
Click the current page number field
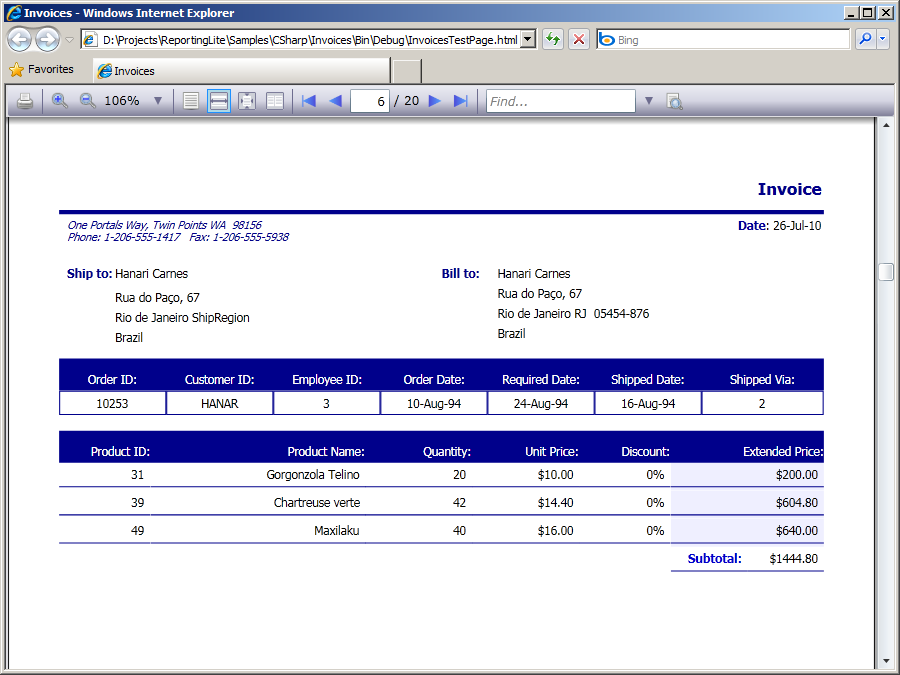(369, 101)
